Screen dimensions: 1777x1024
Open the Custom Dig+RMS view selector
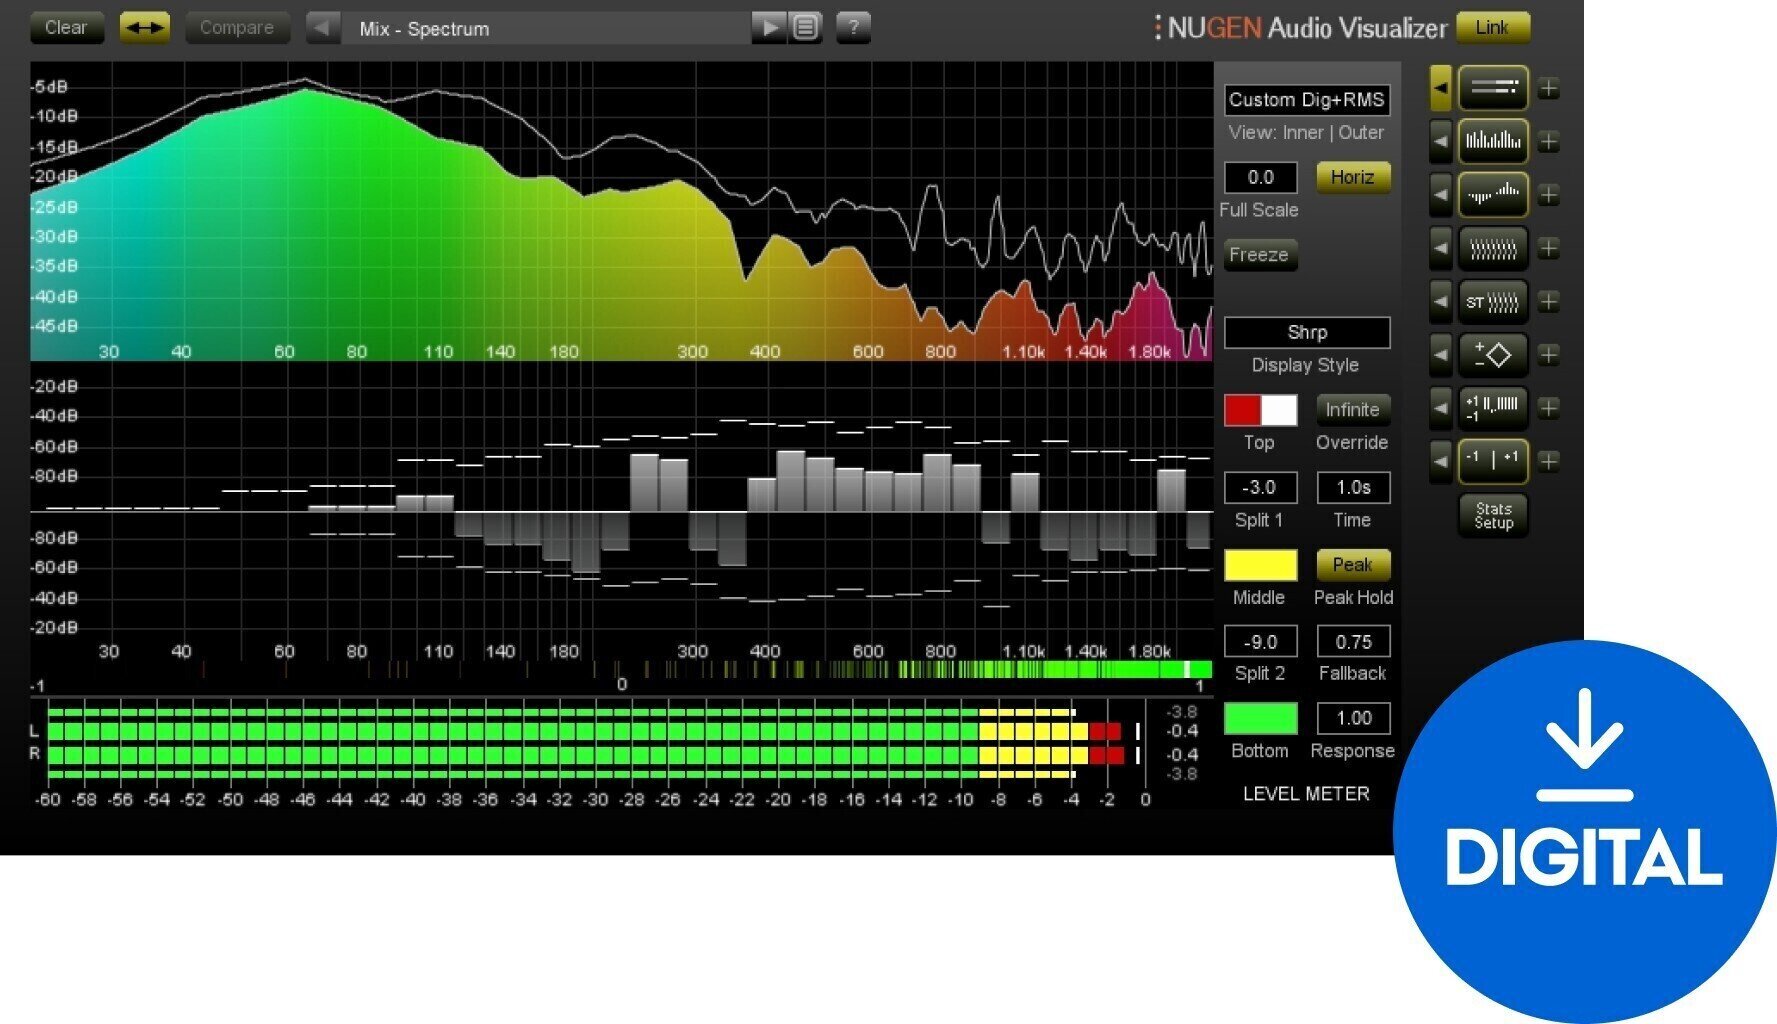1307,100
